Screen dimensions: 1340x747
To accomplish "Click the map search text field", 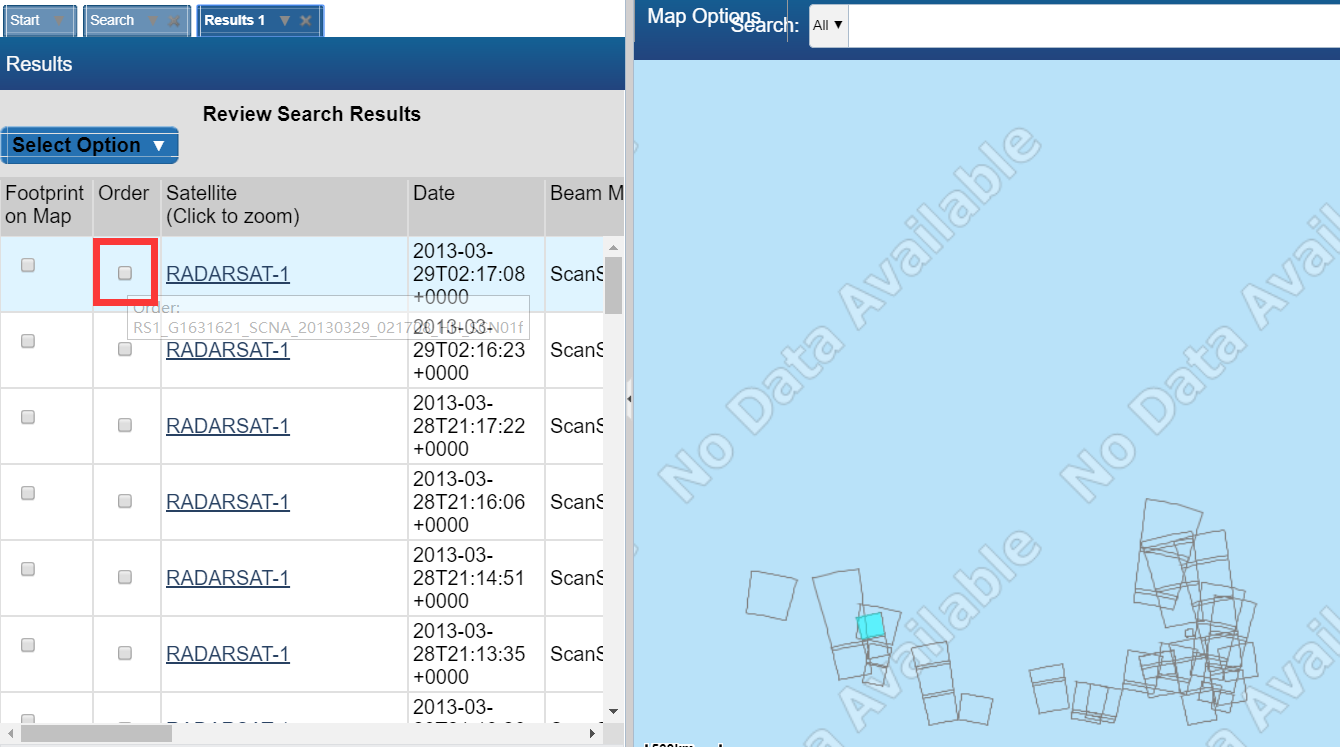I will coord(1094,25).
